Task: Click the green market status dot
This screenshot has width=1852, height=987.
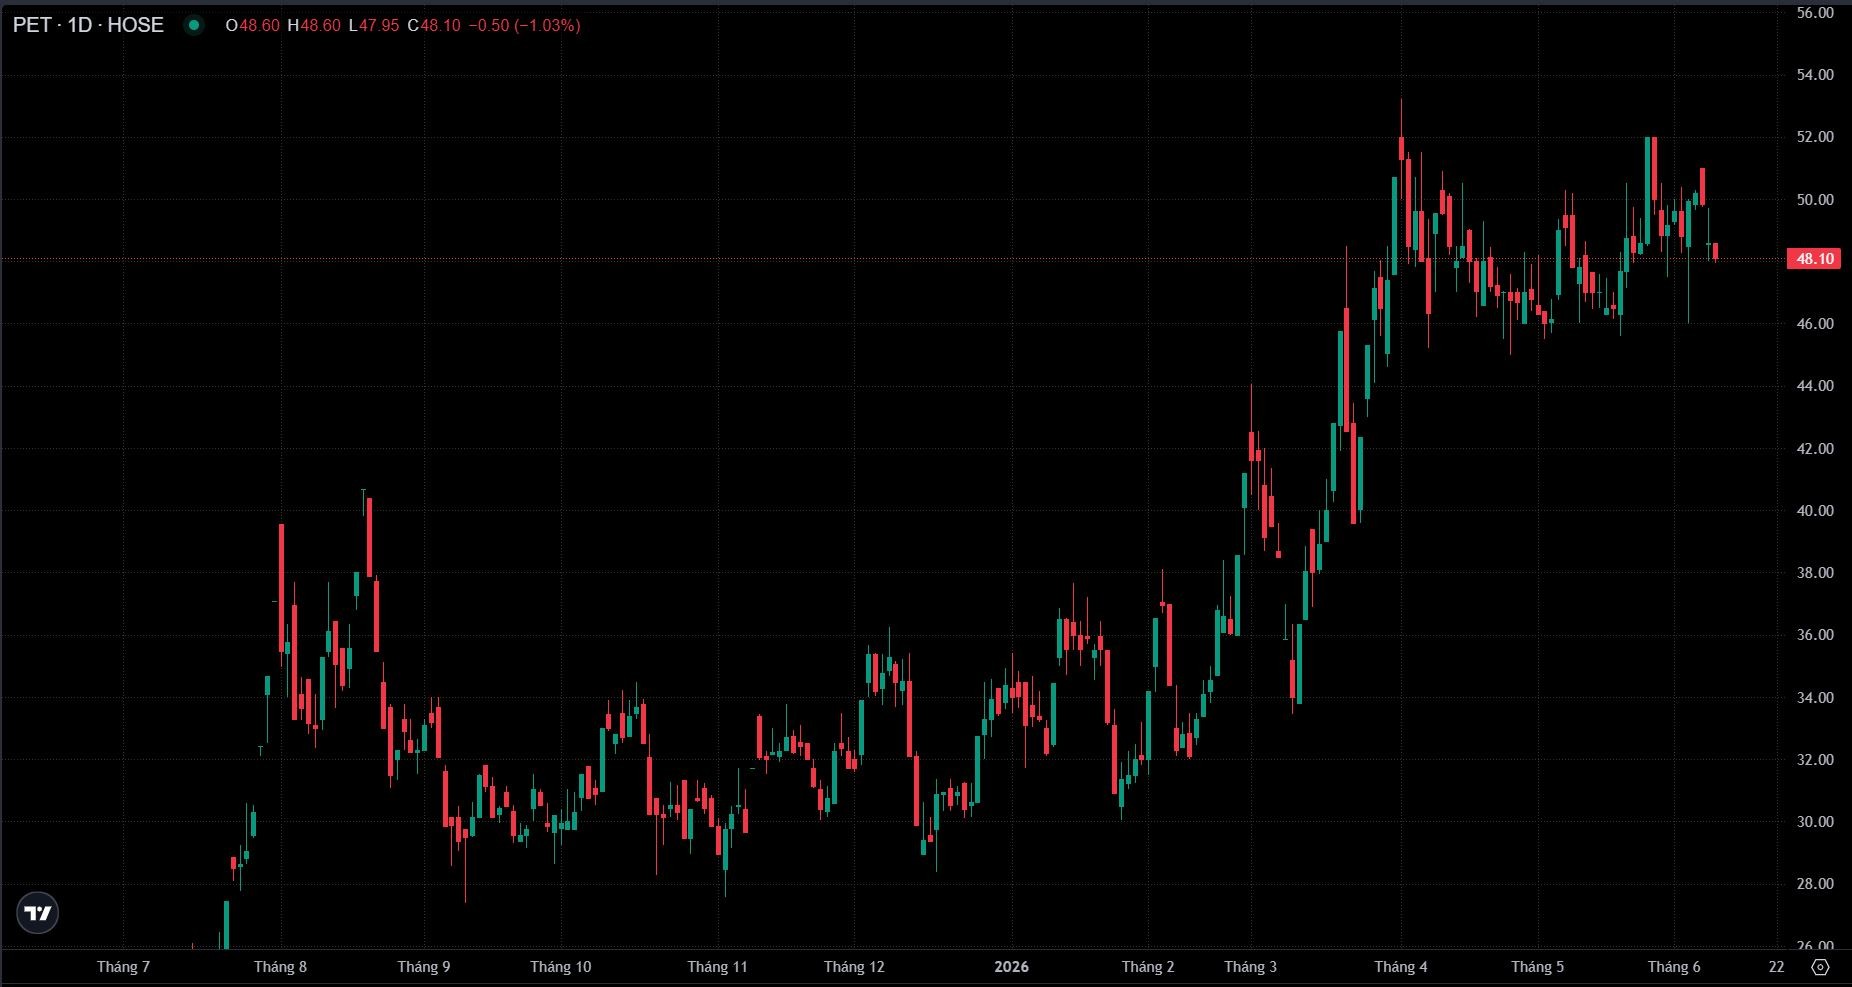Action: pyautogui.click(x=194, y=25)
